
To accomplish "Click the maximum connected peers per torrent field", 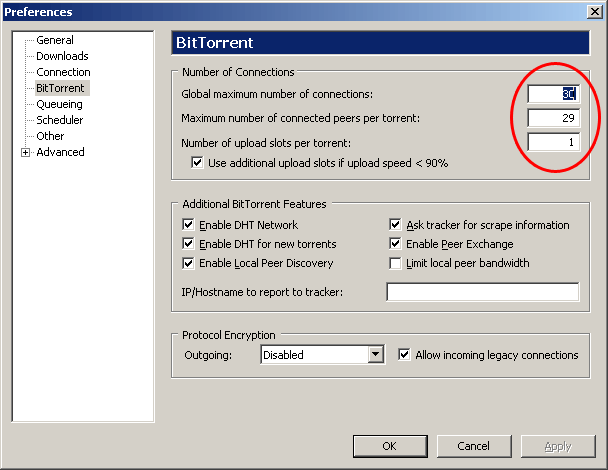I will [553, 118].
